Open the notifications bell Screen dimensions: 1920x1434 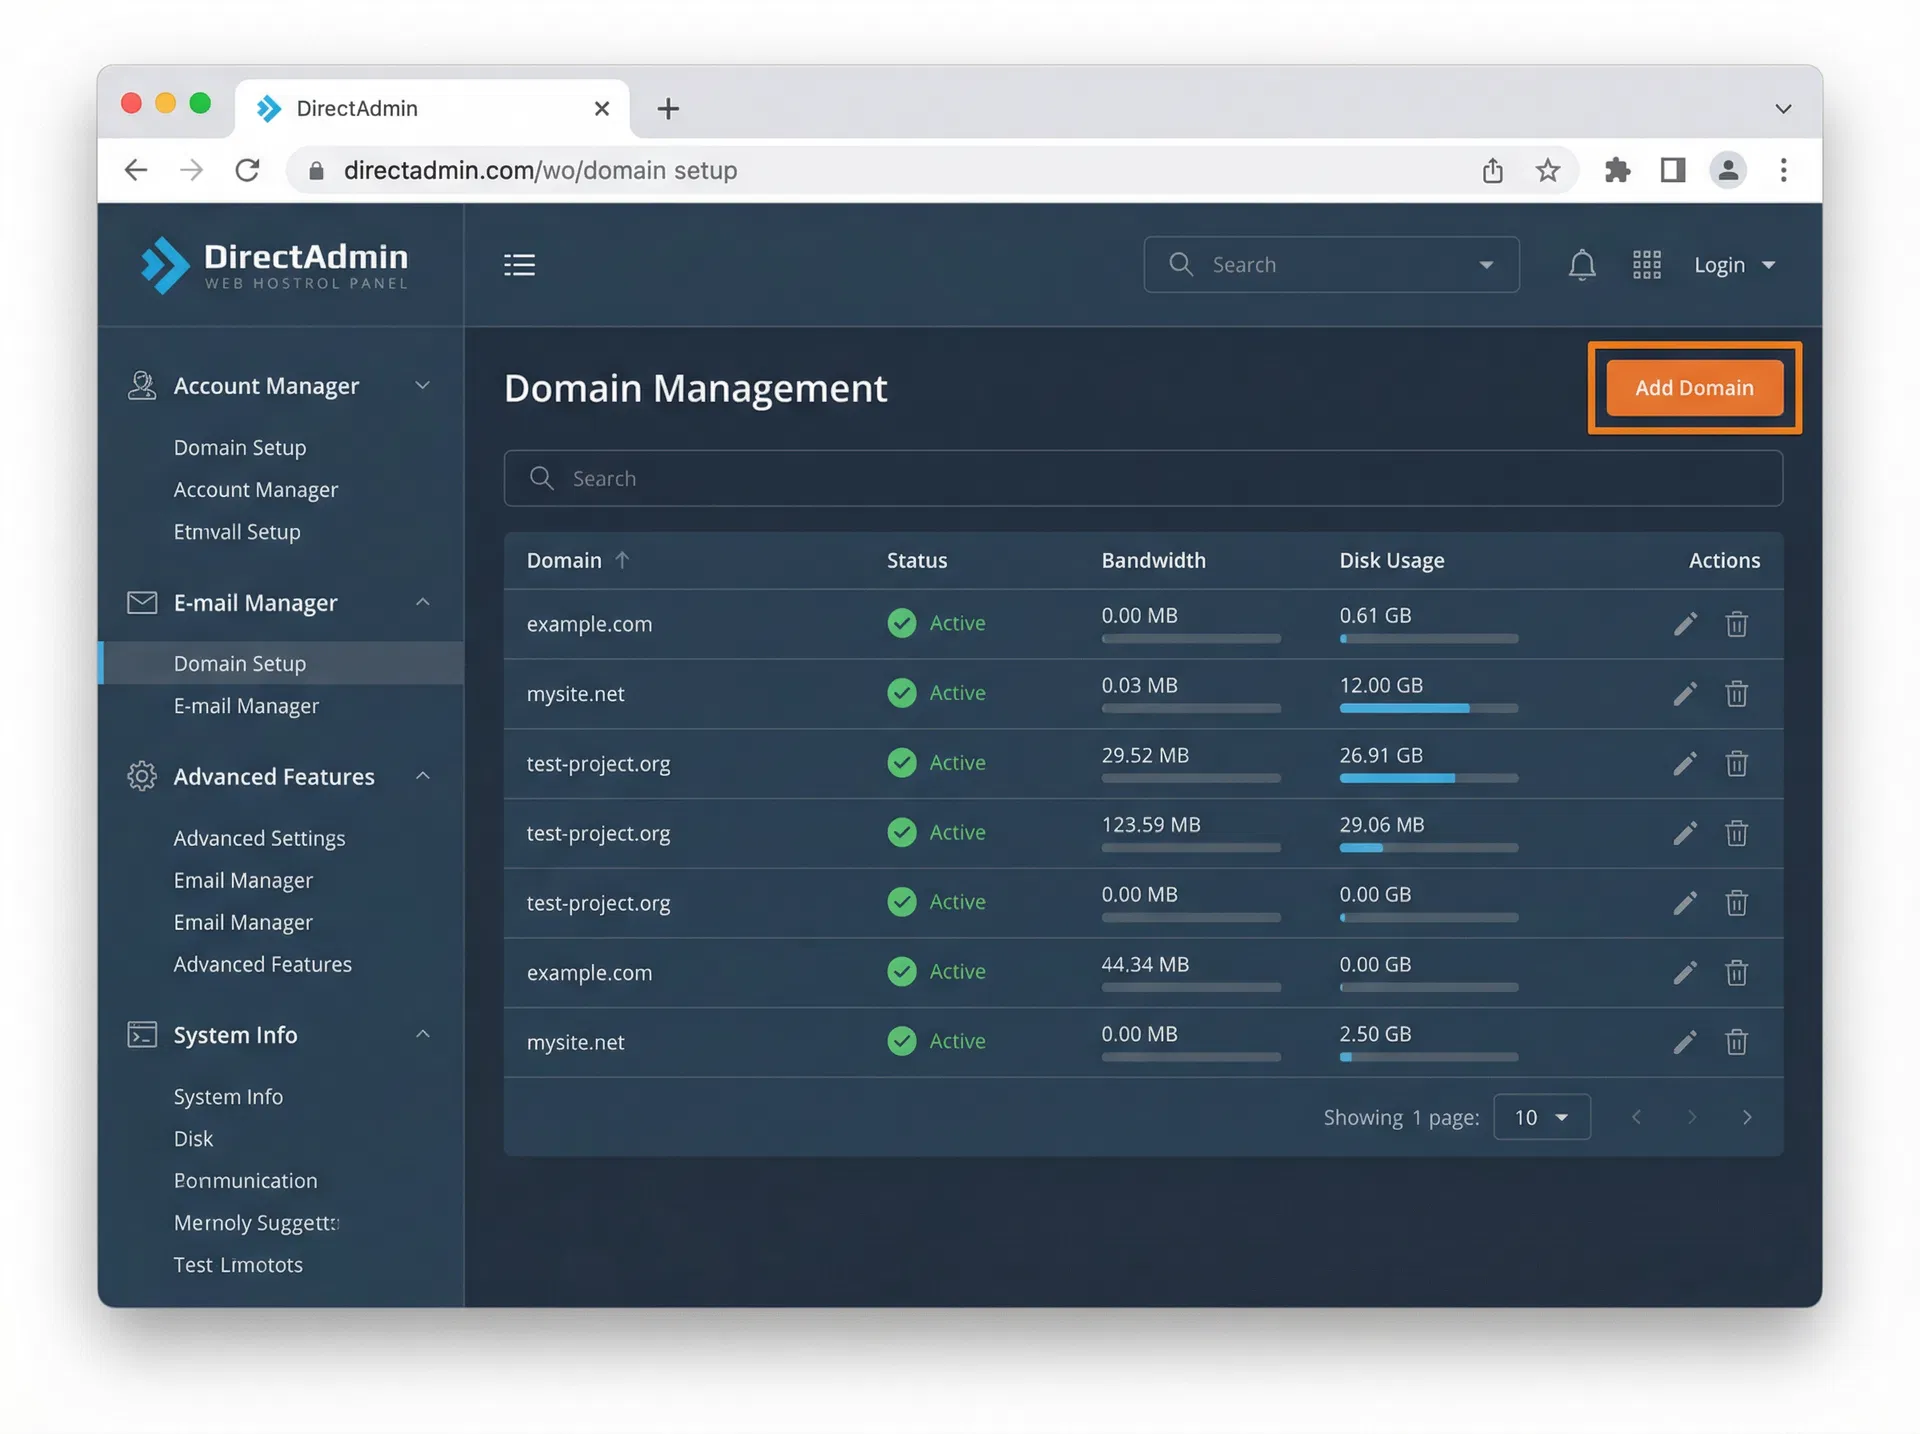coord(1581,265)
